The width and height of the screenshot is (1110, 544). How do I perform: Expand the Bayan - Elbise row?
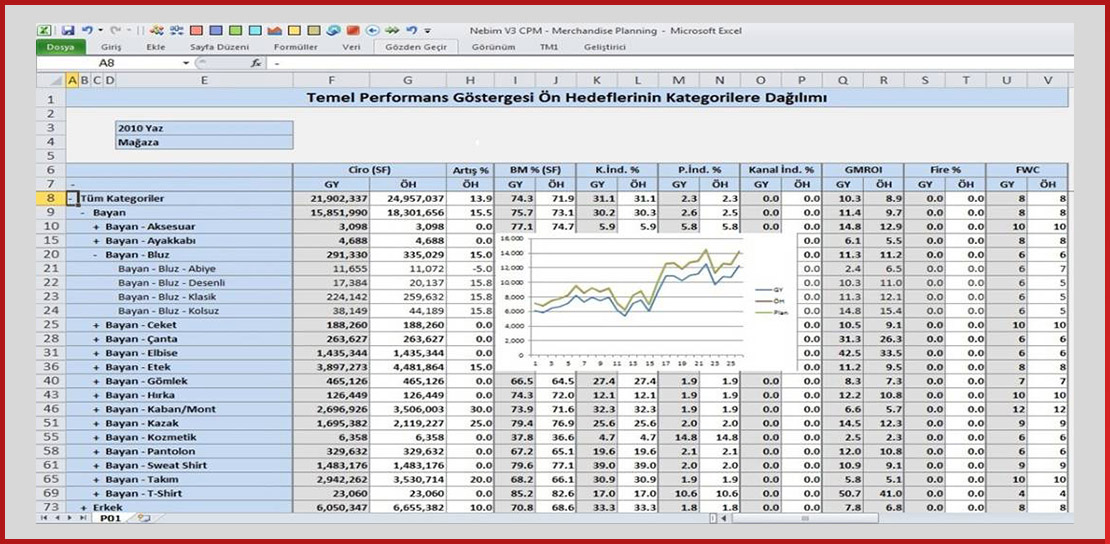click(x=97, y=353)
